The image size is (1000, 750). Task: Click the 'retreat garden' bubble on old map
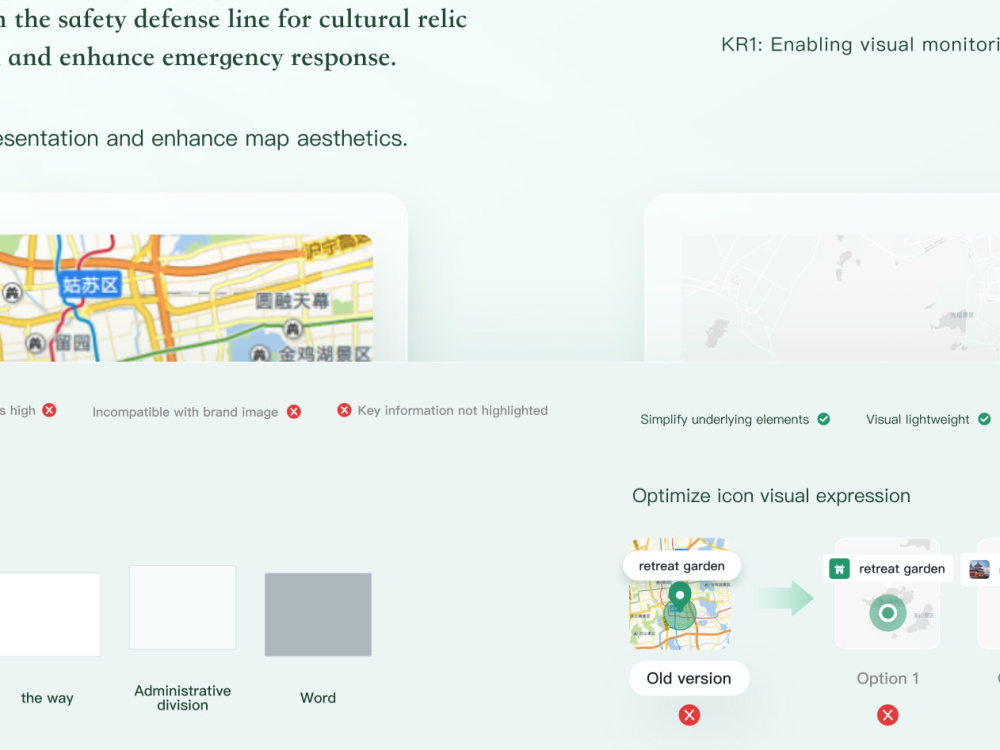[682, 566]
